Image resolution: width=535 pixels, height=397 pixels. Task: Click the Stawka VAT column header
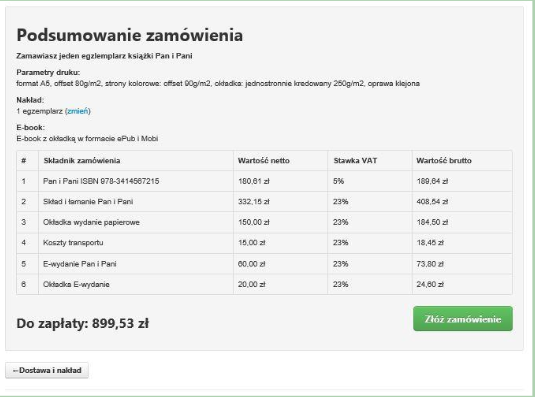pos(355,161)
